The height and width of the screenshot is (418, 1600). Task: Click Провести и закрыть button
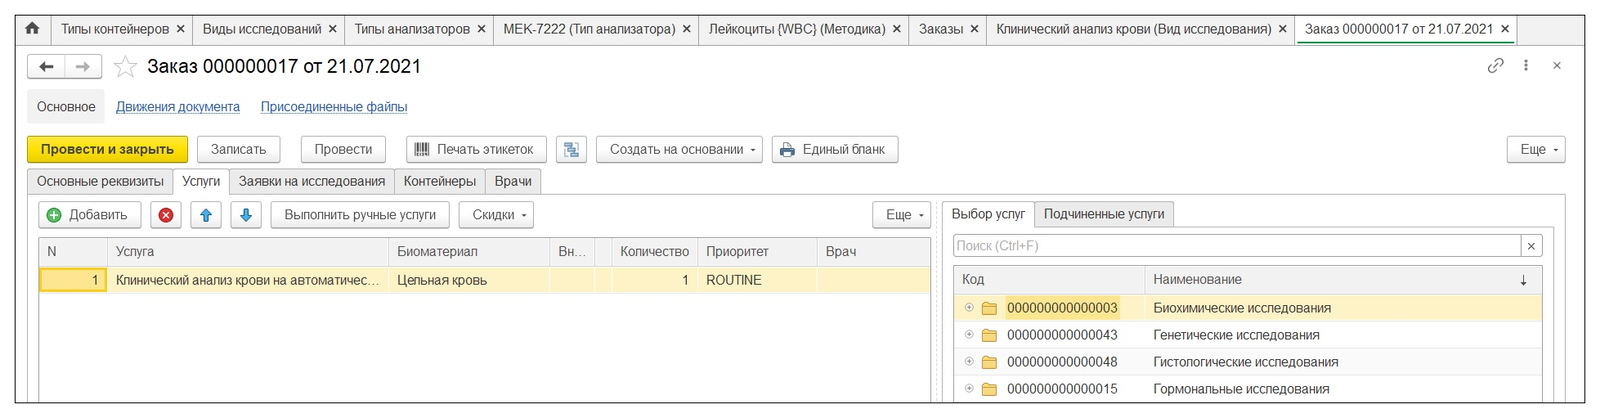[x=107, y=150]
